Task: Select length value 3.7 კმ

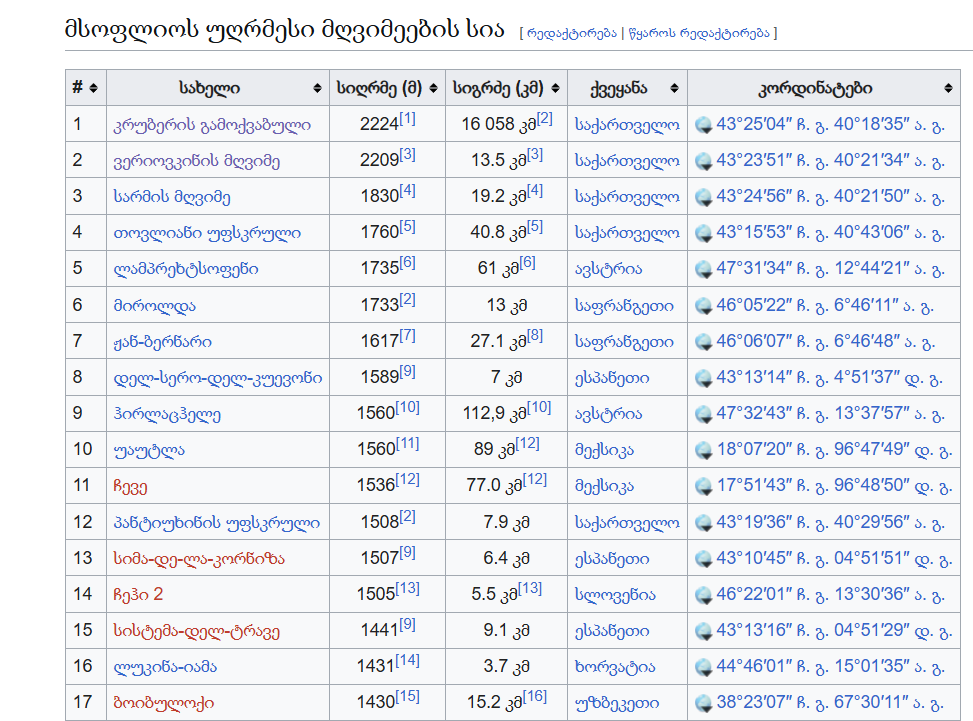Action: [506, 667]
